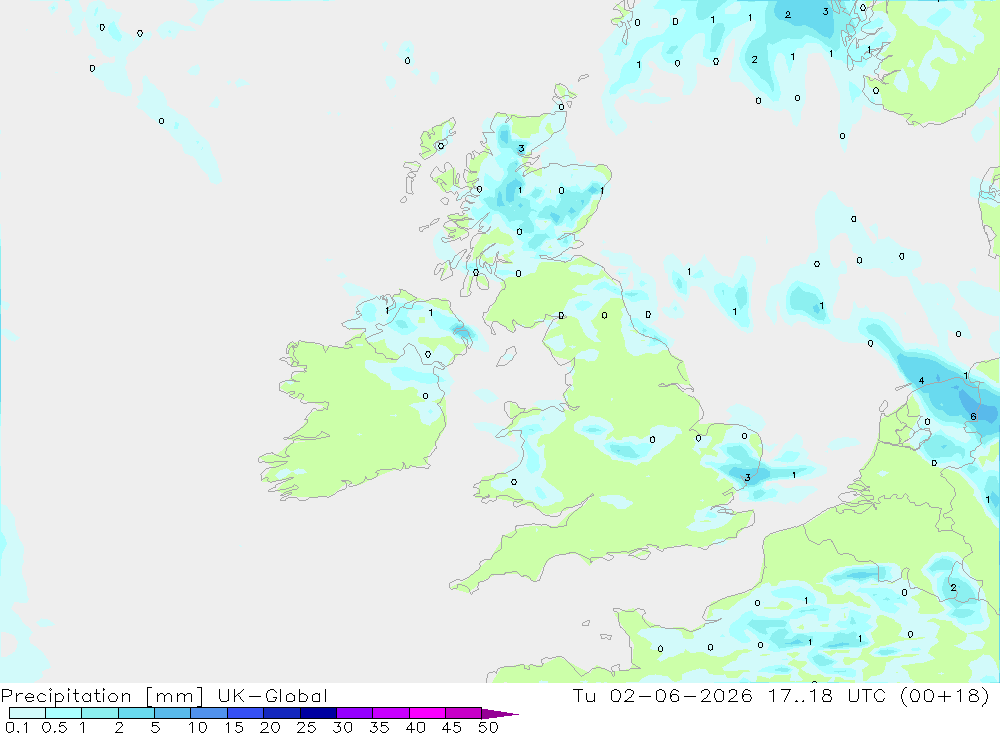Click the legend scale label "25"
The image size is (1000, 733).
tap(306, 727)
